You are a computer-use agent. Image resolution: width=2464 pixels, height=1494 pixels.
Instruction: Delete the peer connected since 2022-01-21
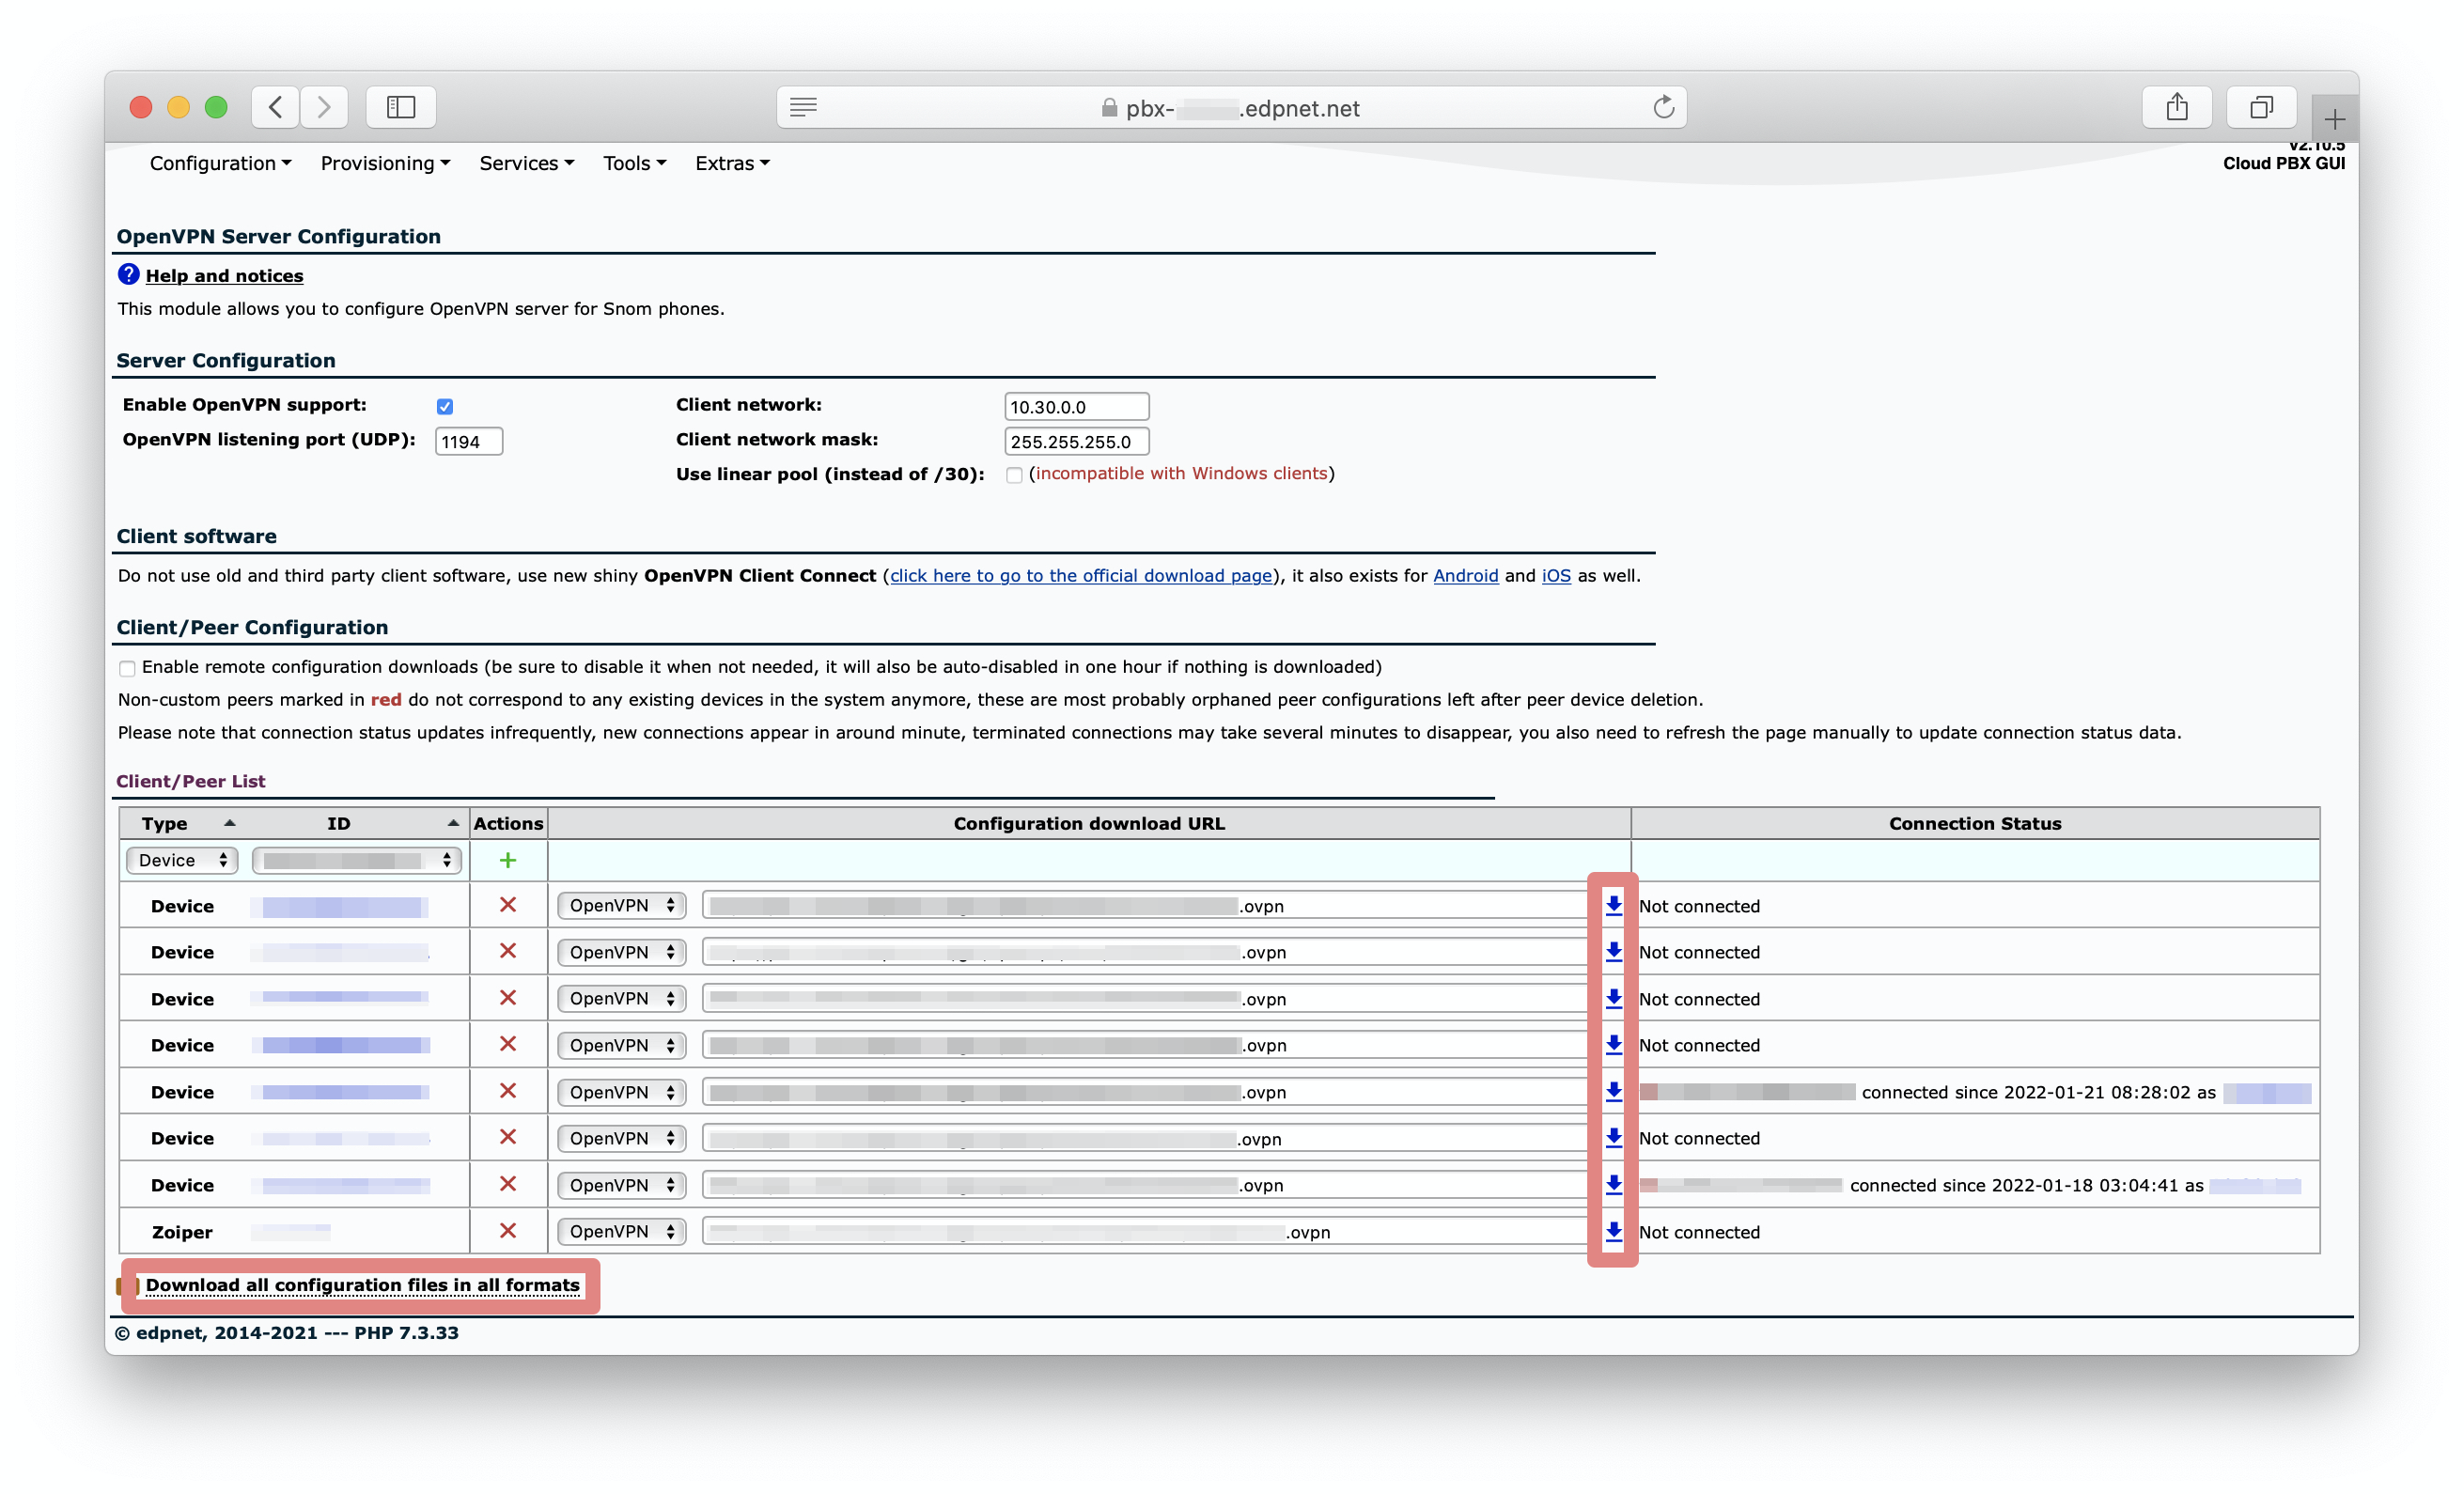coord(508,1091)
